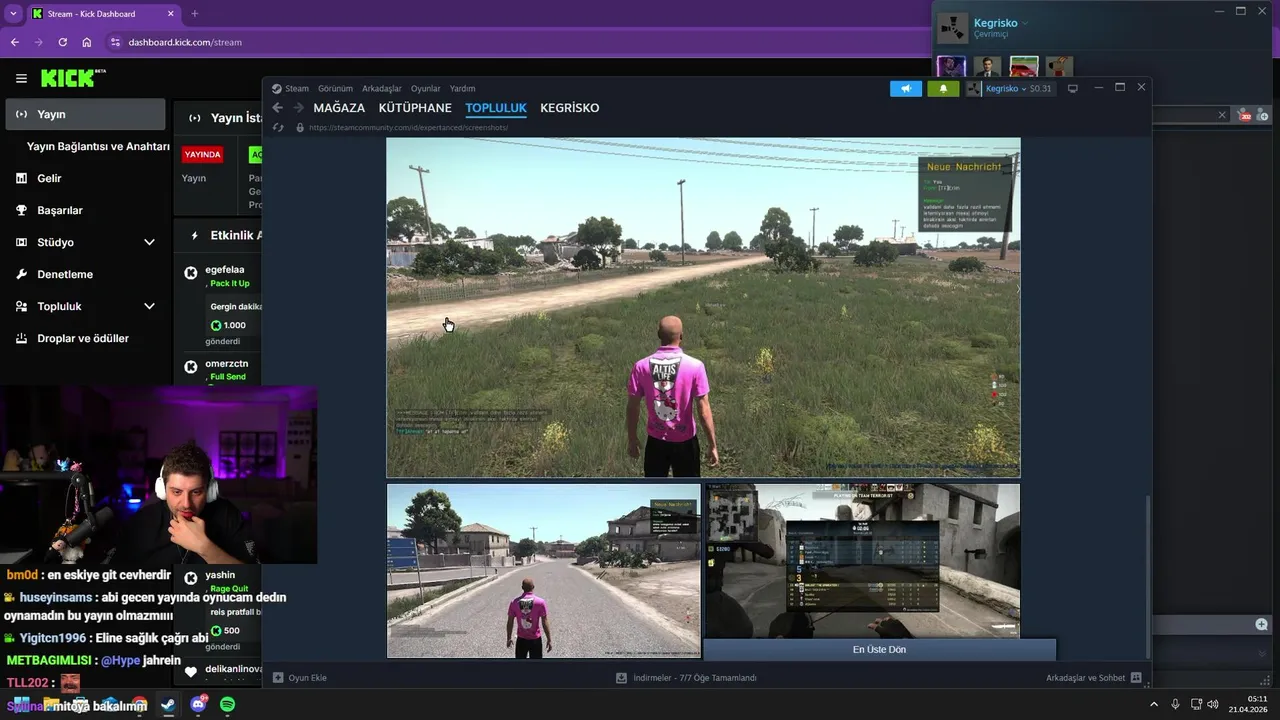The width and height of the screenshot is (1280, 720).
Task: Open Spotify from the Windows taskbar
Action: [227, 704]
